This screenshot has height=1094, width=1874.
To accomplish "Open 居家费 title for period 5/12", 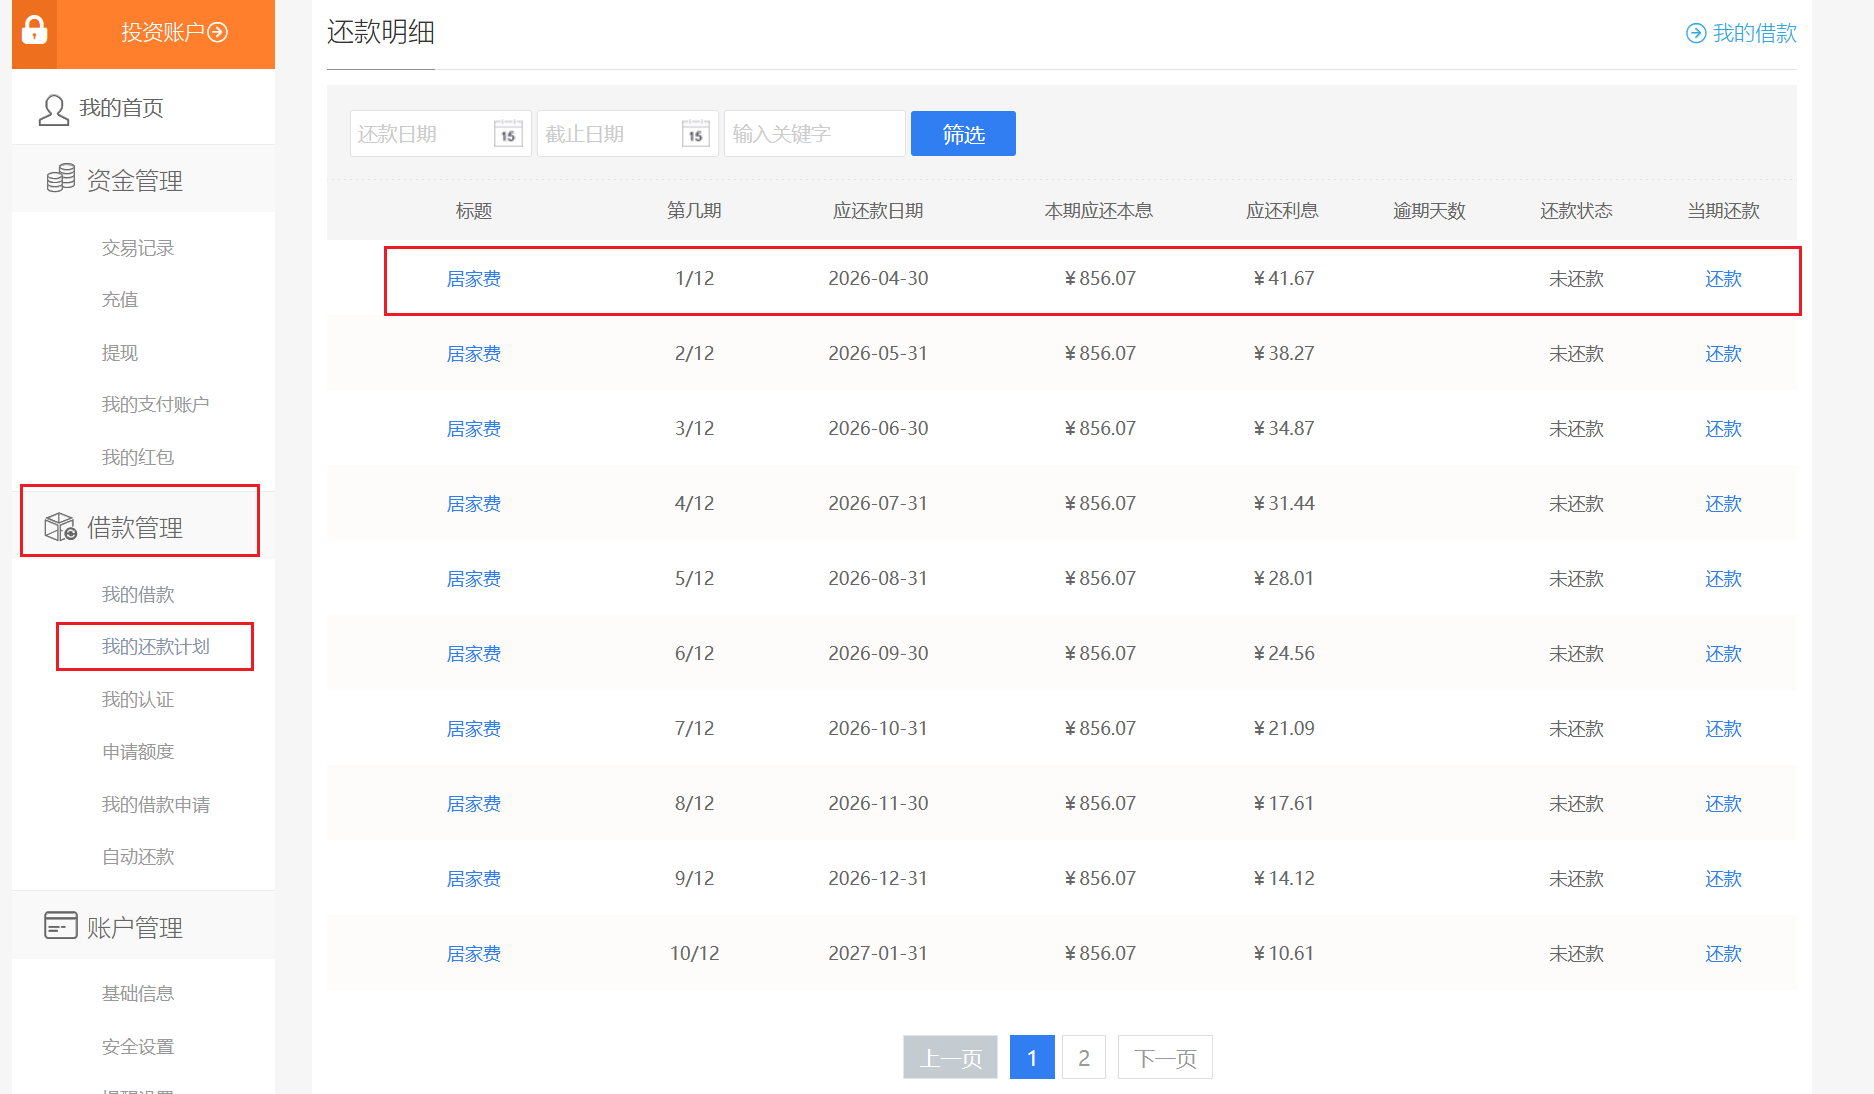I will click(x=473, y=579).
